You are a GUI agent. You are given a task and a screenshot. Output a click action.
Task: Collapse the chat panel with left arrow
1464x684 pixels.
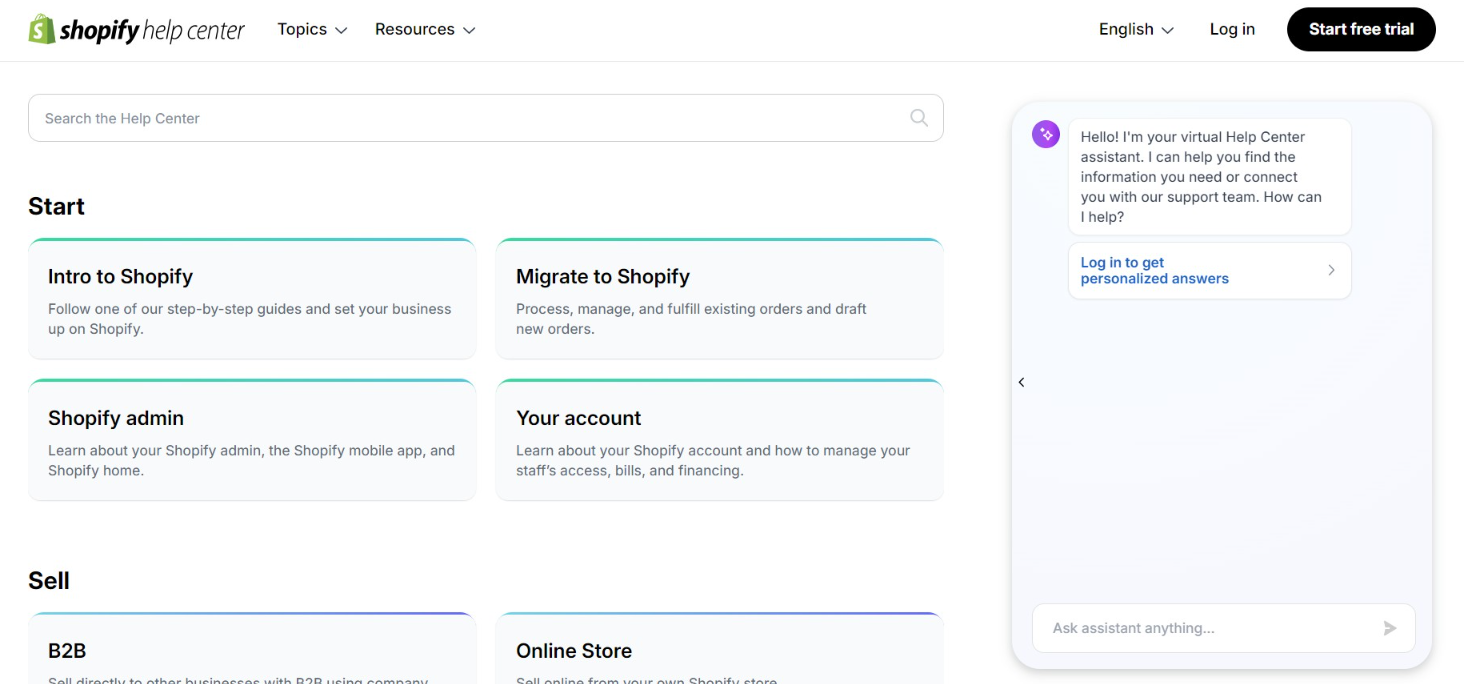point(1021,382)
